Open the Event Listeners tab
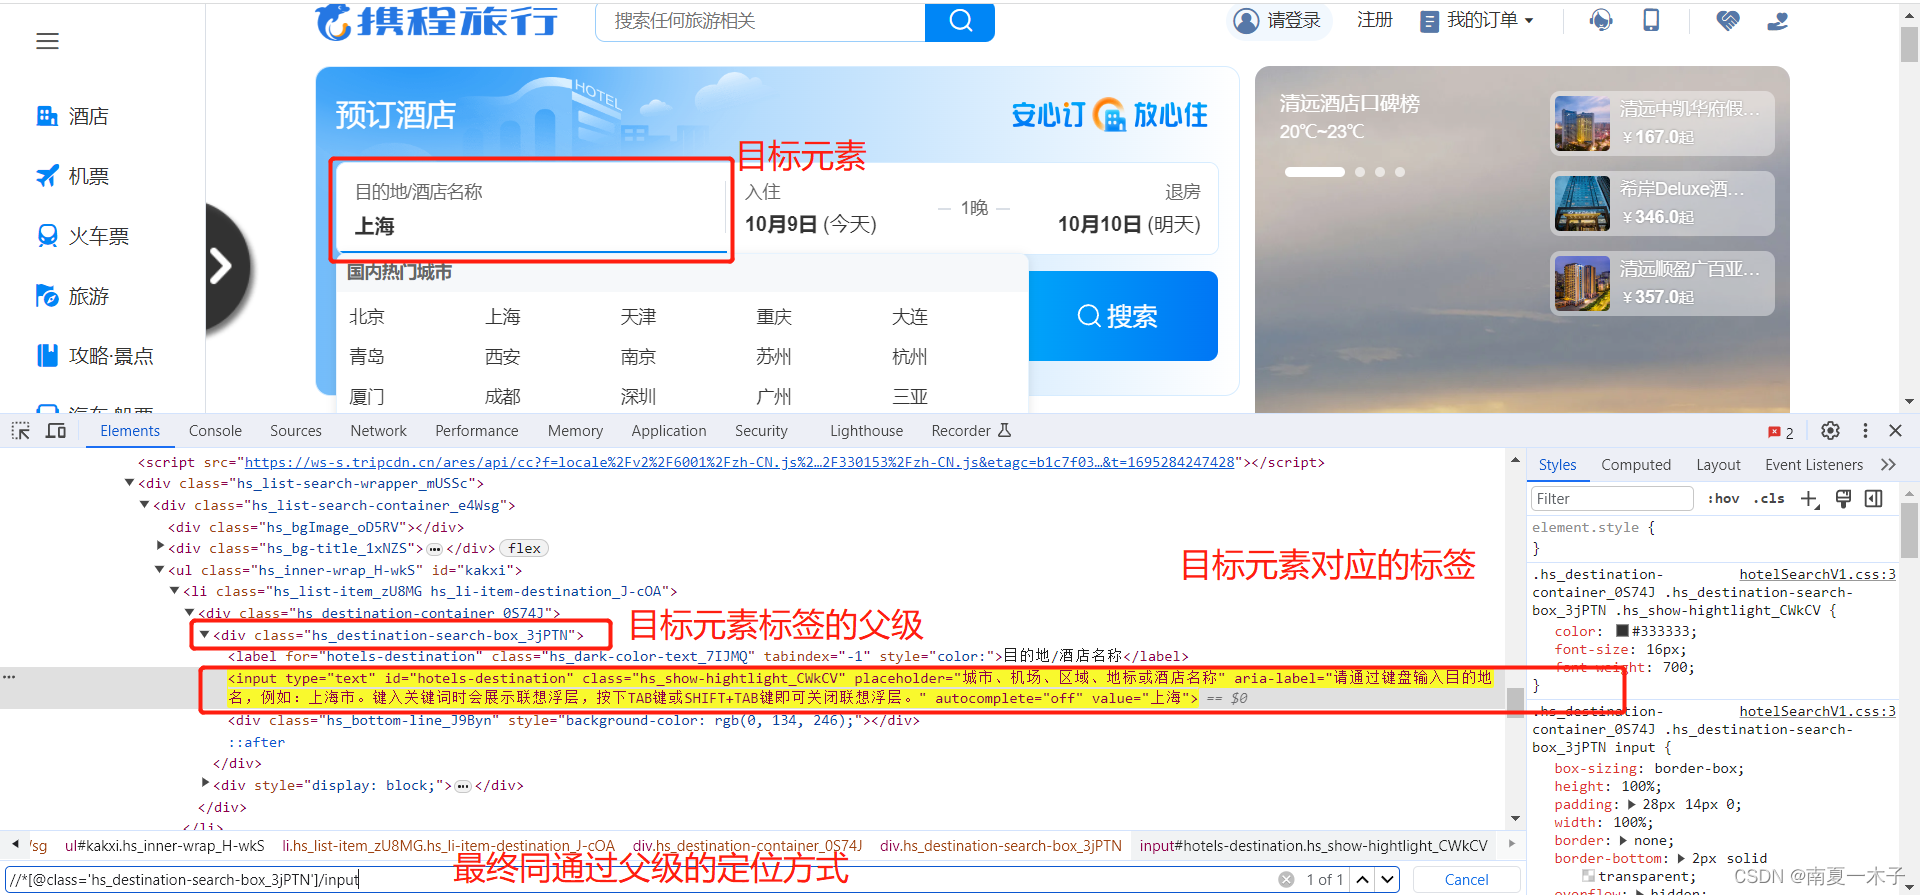Viewport: 1920px width, 895px height. click(x=1814, y=465)
